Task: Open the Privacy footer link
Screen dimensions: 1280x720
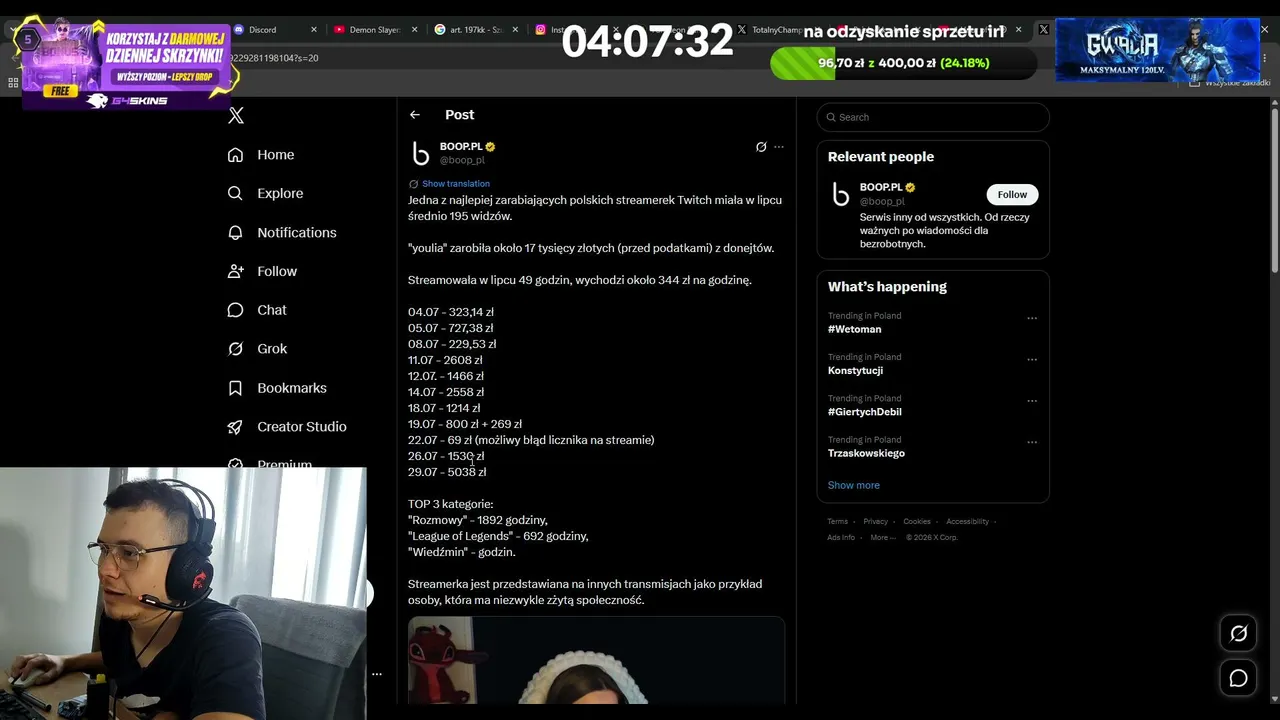Action: click(x=876, y=521)
